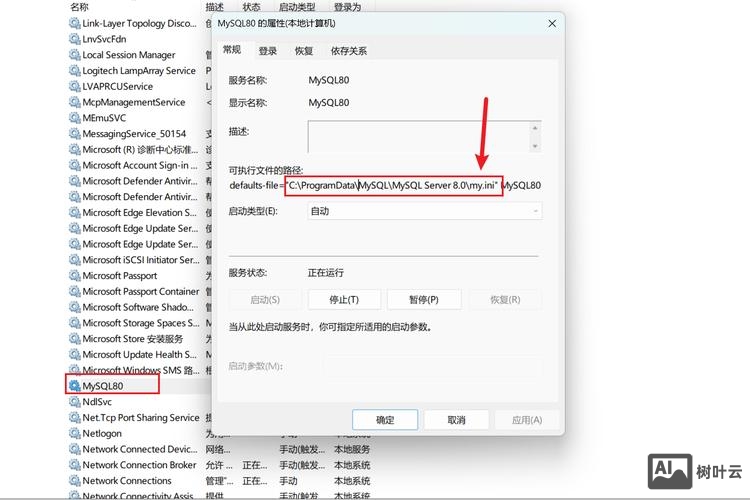This screenshot has width=750, height=500.
Task: Click the gear icon beside Local Session Manager
Action: [74, 55]
